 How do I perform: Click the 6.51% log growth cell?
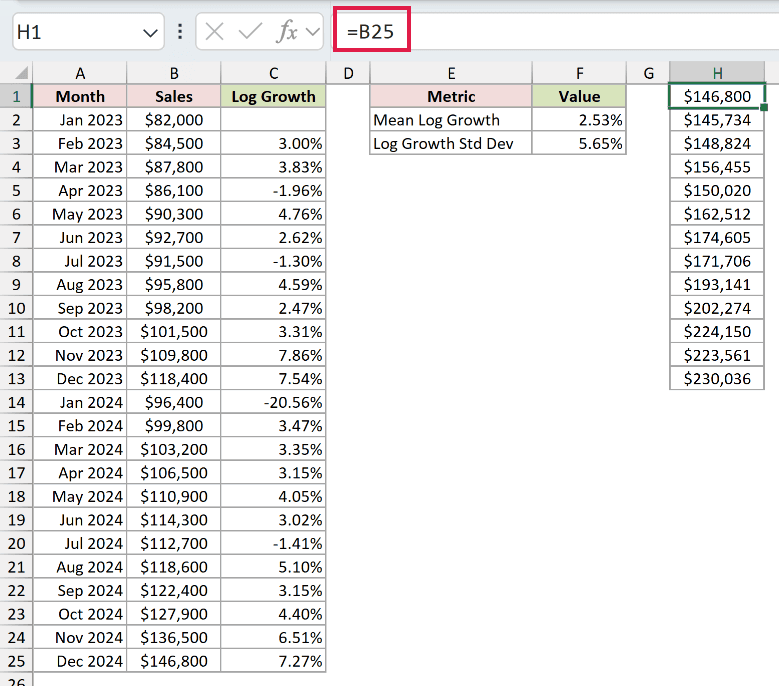click(273, 637)
